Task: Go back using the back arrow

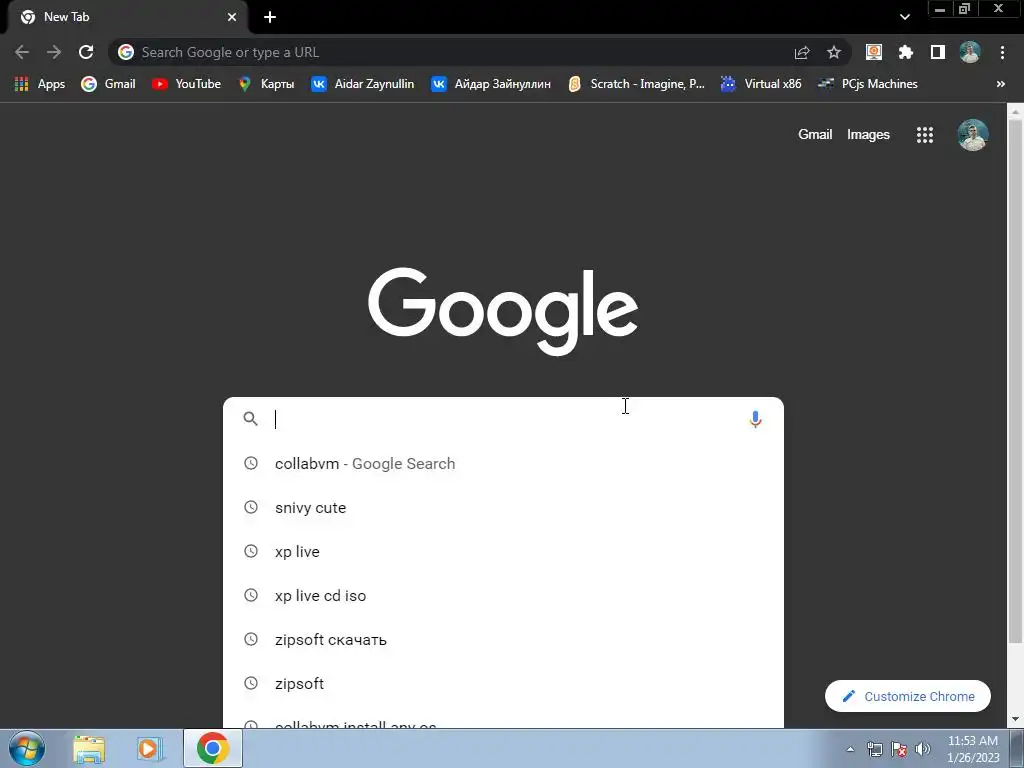Action: point(22,52)
